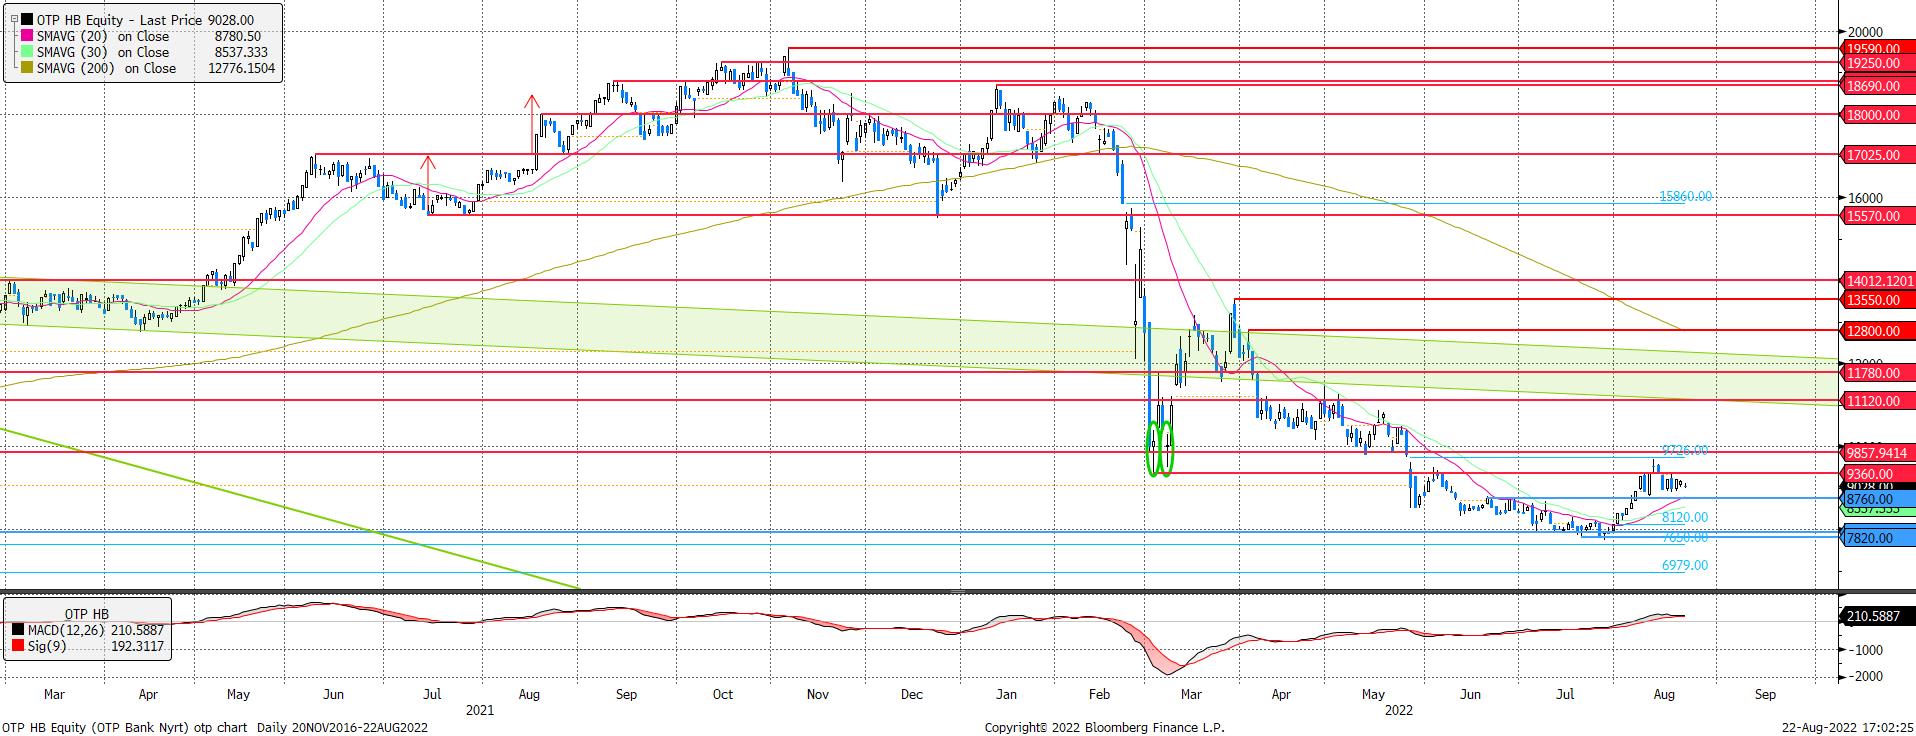The image size is (1916, 736).
Task: Select the 9360.00 red price label
Action: (1879, 474)
